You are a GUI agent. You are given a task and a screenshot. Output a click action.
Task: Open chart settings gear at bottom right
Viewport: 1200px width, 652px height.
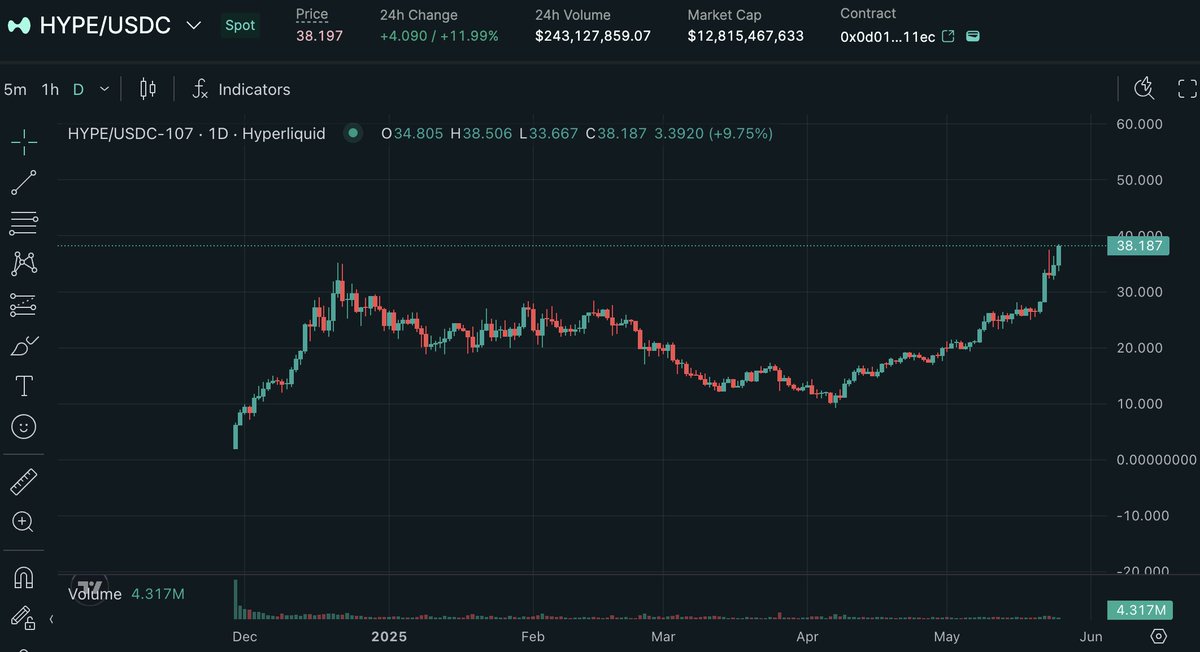point(1158,635)
